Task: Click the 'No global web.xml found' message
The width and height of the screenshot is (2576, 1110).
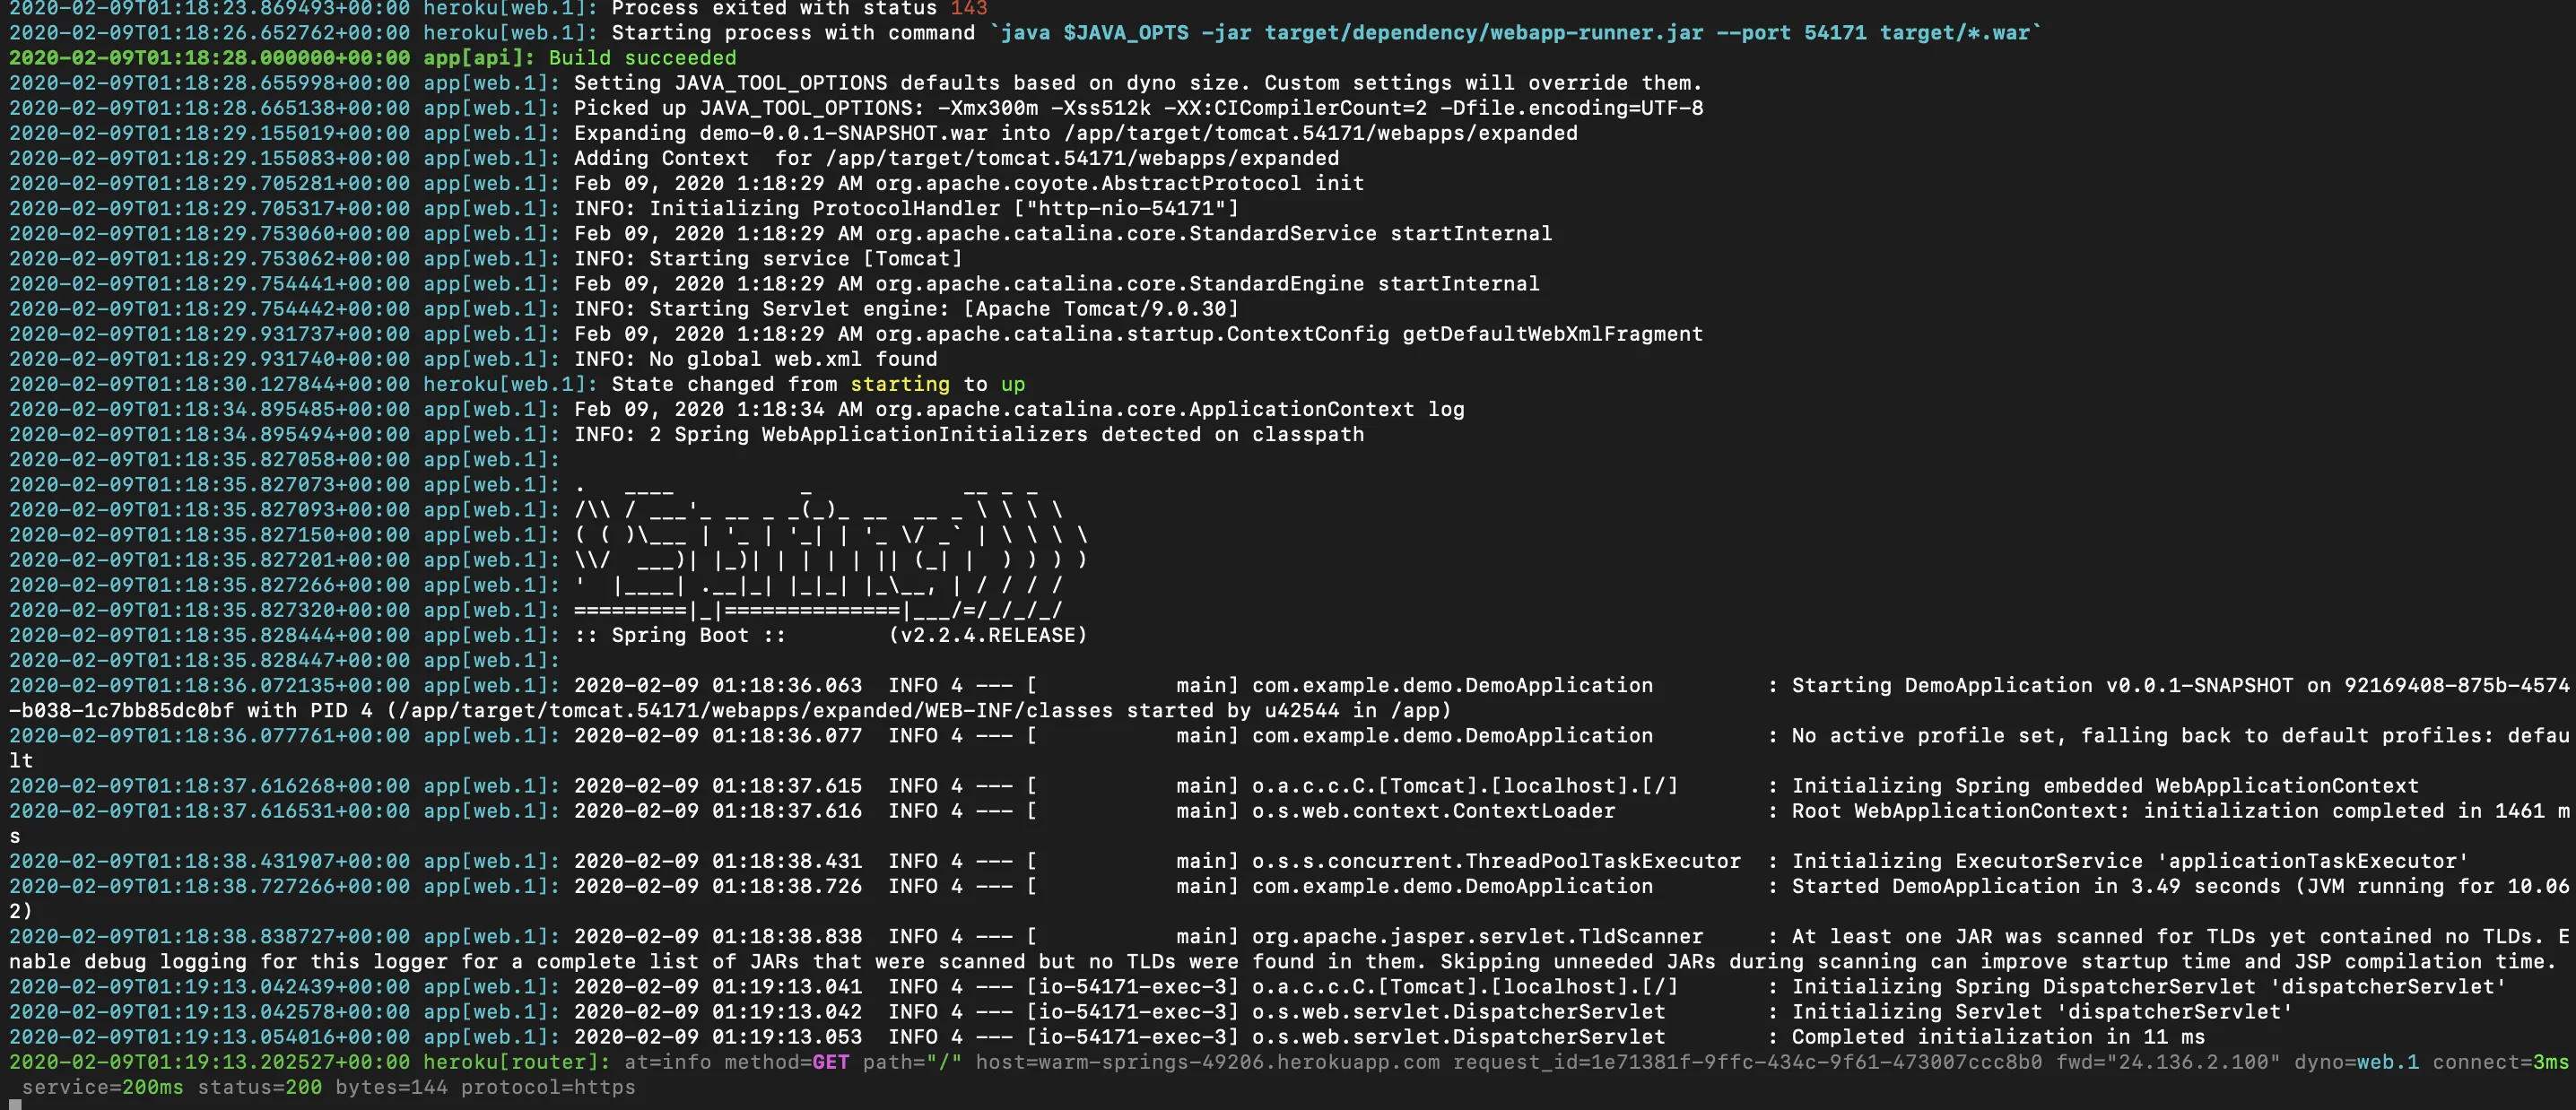Action: point(793,359)
